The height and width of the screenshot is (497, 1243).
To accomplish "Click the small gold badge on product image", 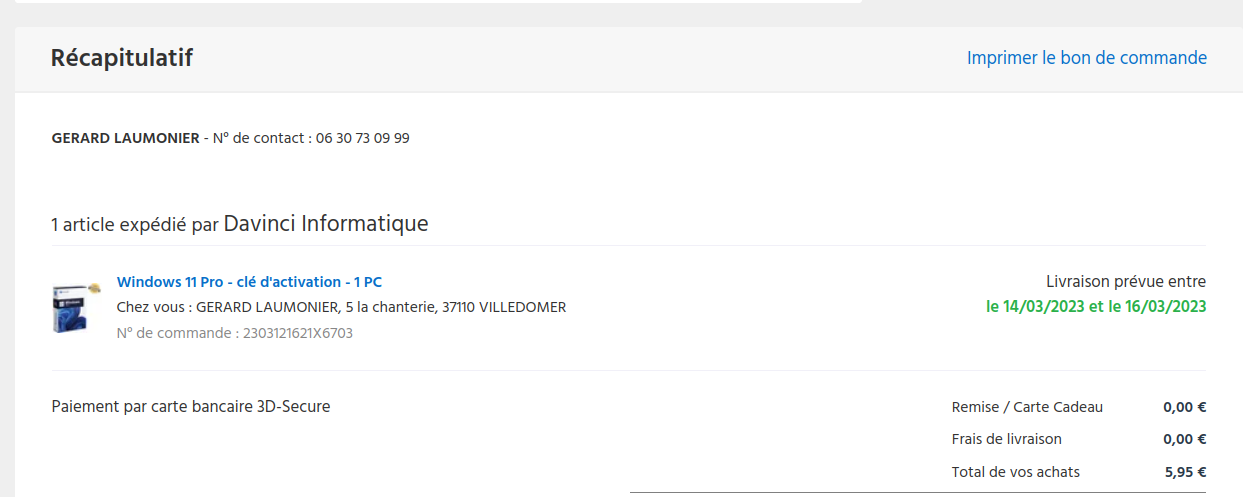I will pyautogui.click(x=94, y=287).
